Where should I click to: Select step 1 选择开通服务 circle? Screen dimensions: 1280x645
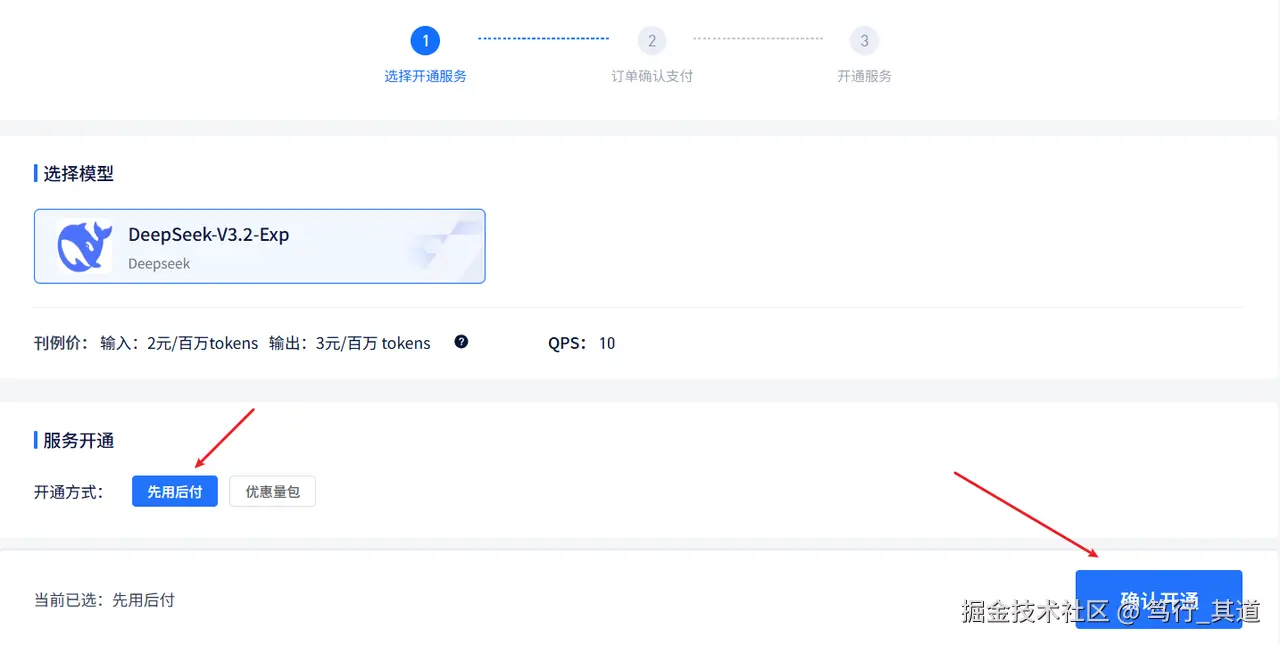(x=425, y=40)
